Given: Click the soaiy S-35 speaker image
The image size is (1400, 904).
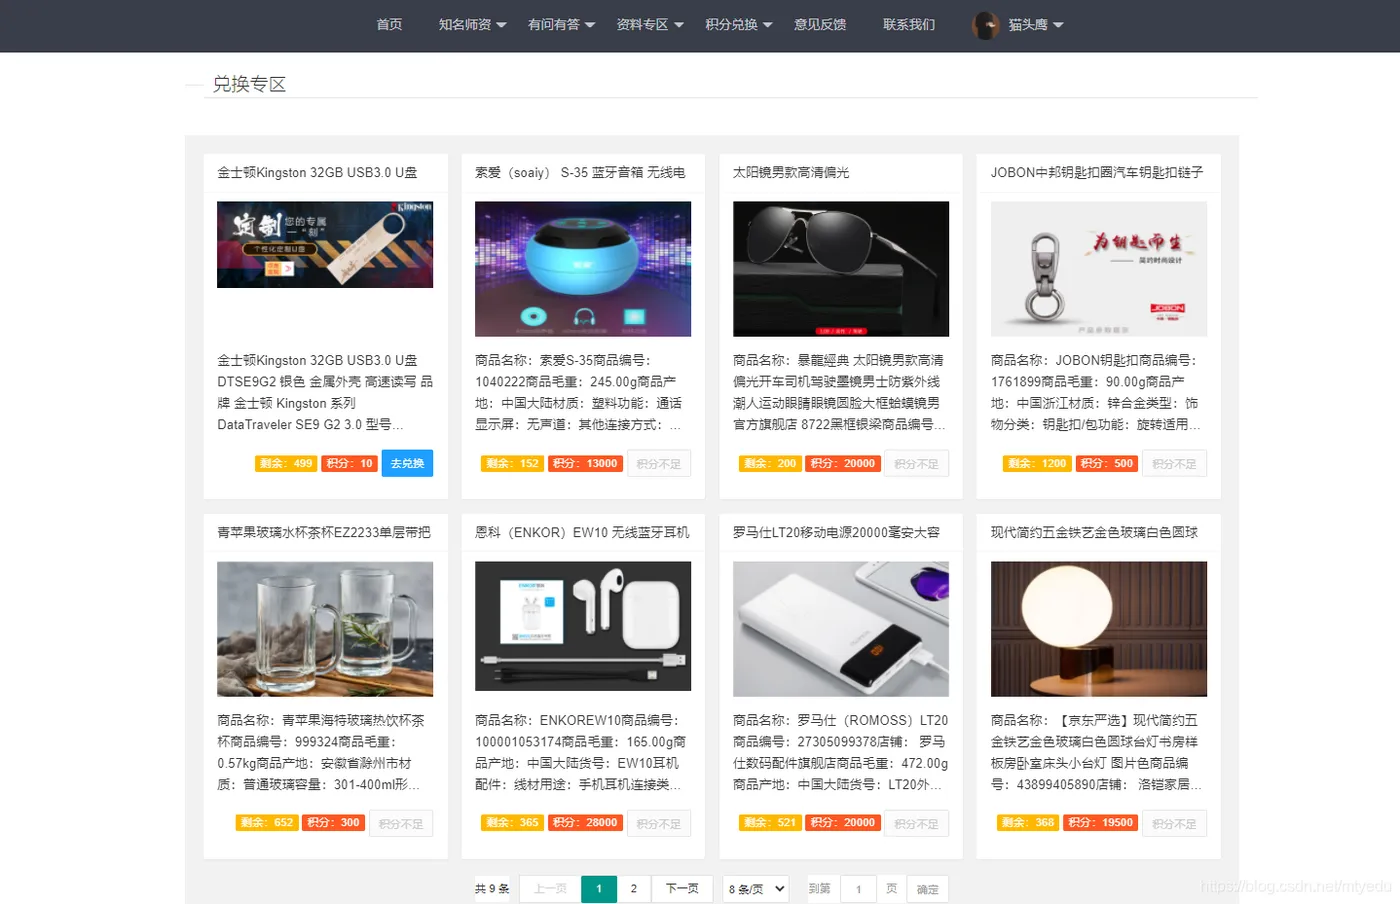Looking at the screenshot, I should coord(583,269).
